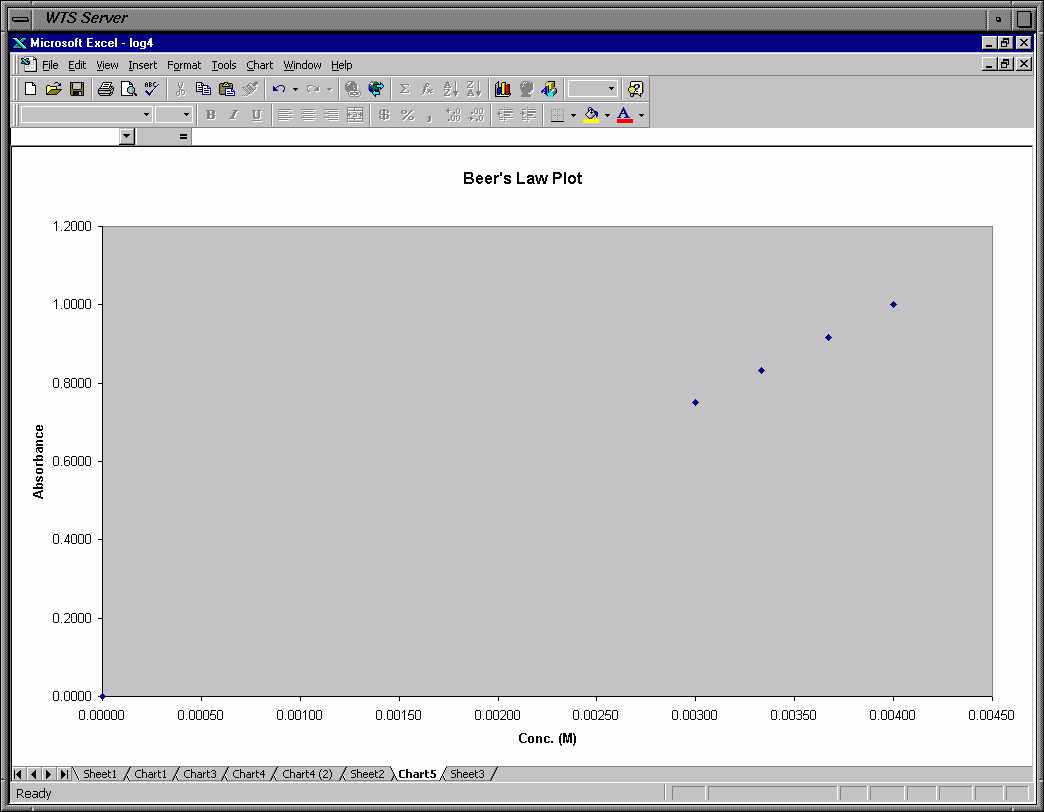Launch the Chart Wizard icon
1044x812 pixels.
(502, 89)
